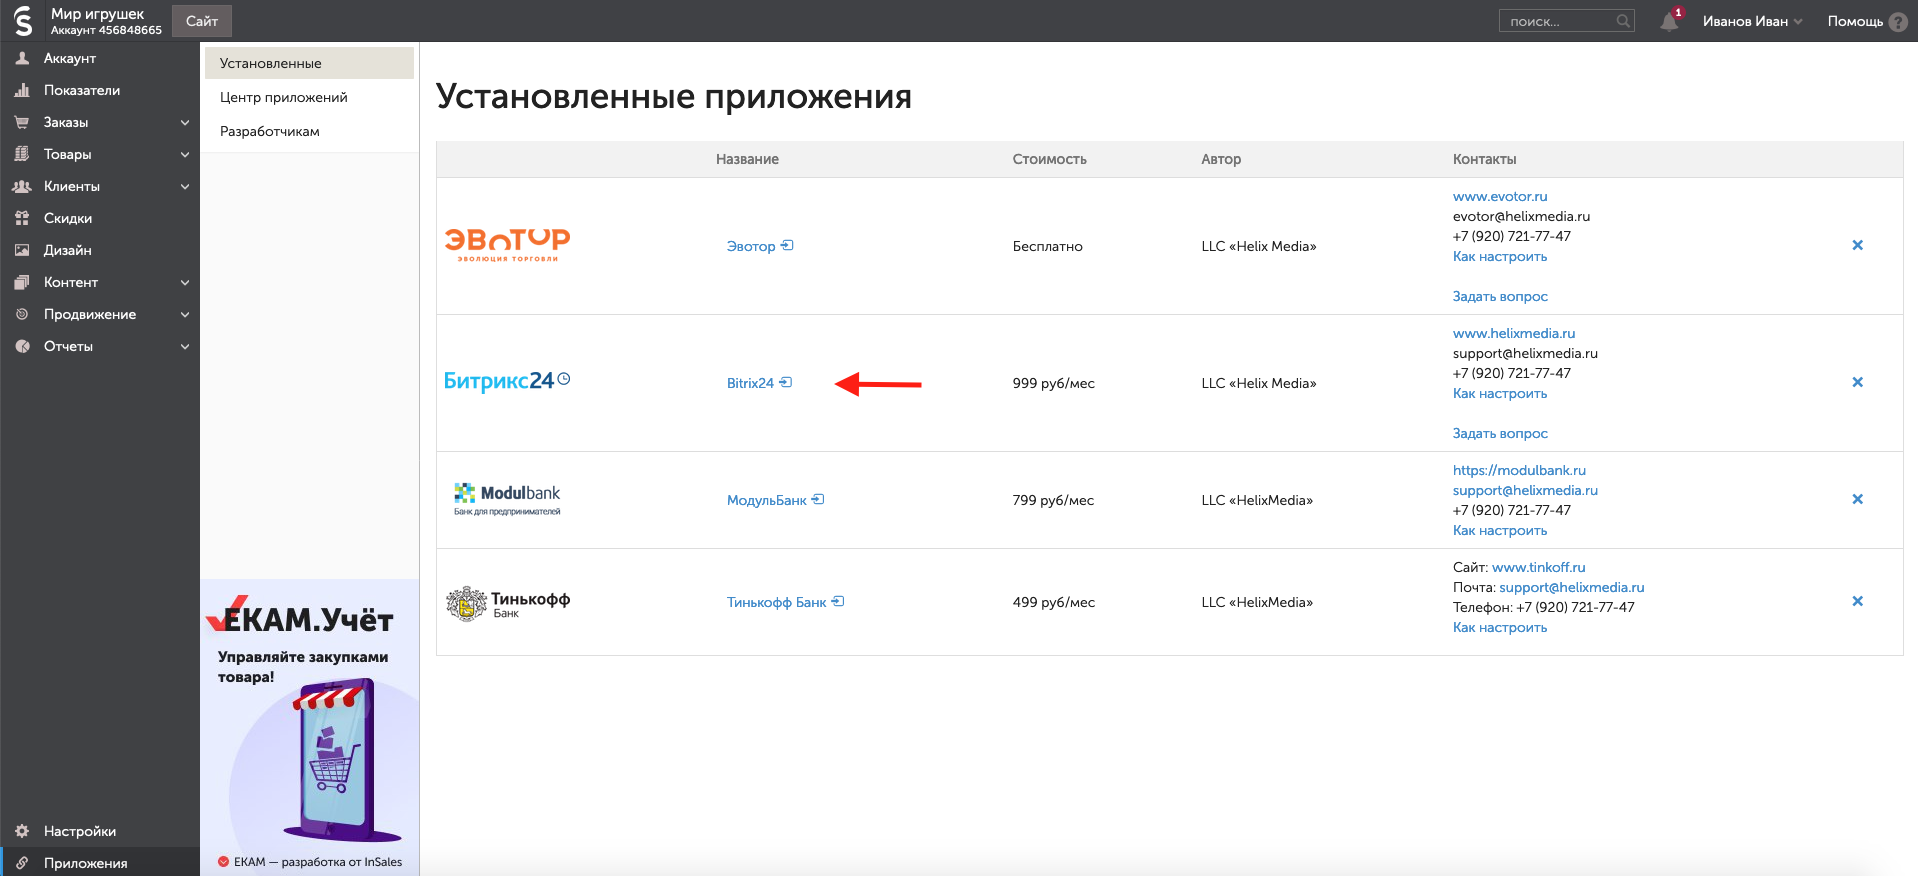Image resolution: width=1918 pixels, height=876 pixels.
Task: Remove the Bitrix24 application
Action: (1857, 382)
